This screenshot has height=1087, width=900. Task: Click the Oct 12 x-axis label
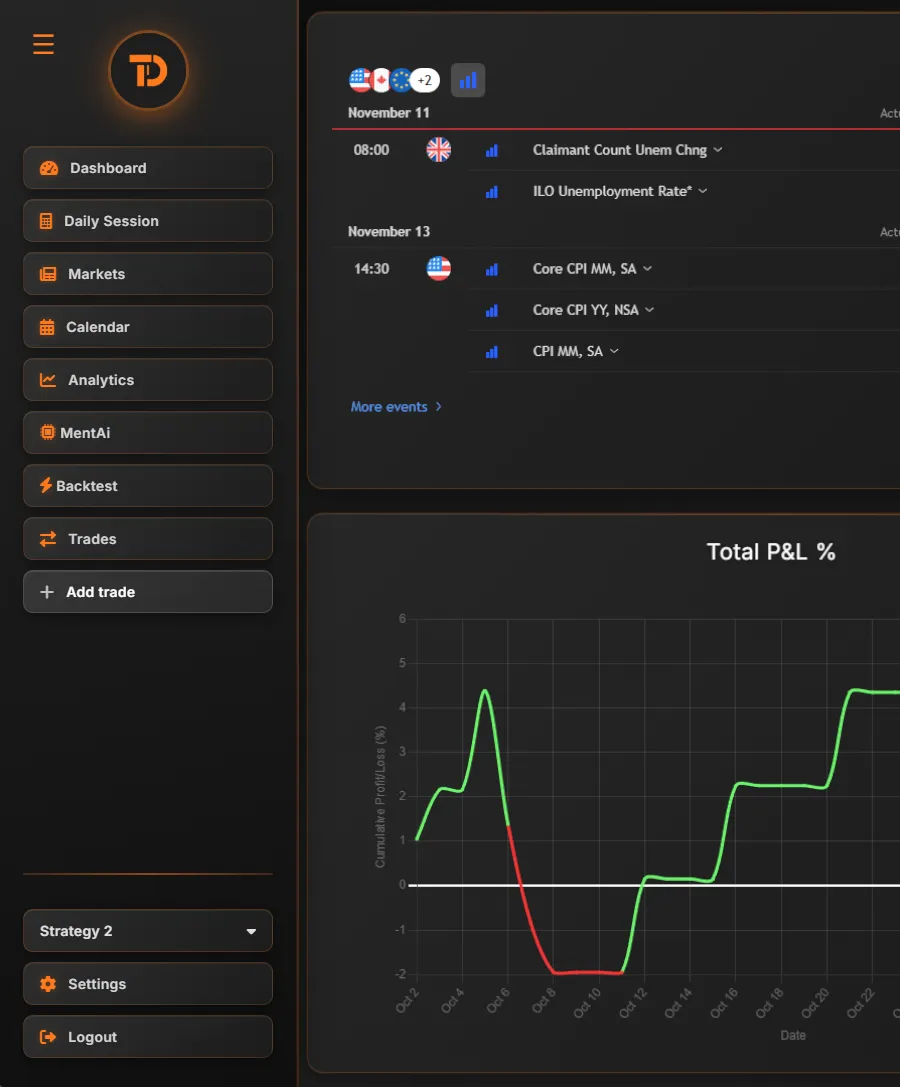coord(632,1003)
